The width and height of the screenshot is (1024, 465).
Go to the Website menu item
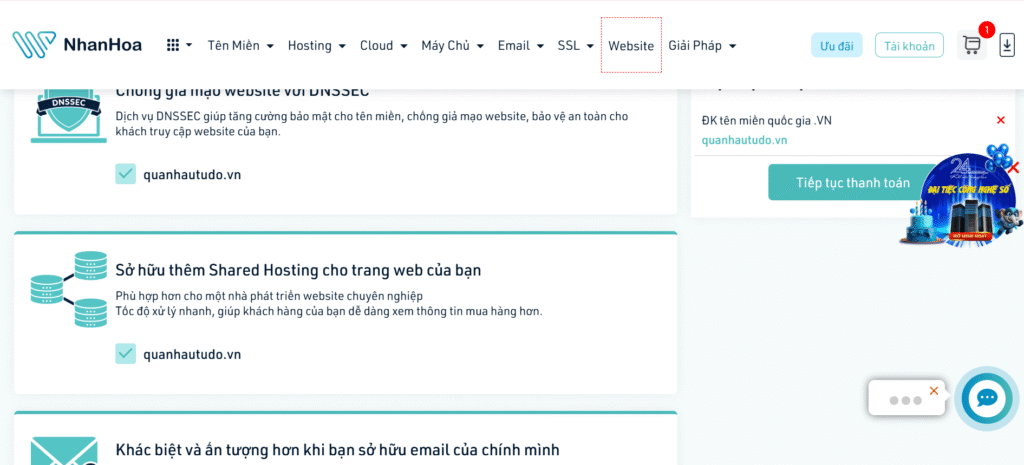point(631,45)
